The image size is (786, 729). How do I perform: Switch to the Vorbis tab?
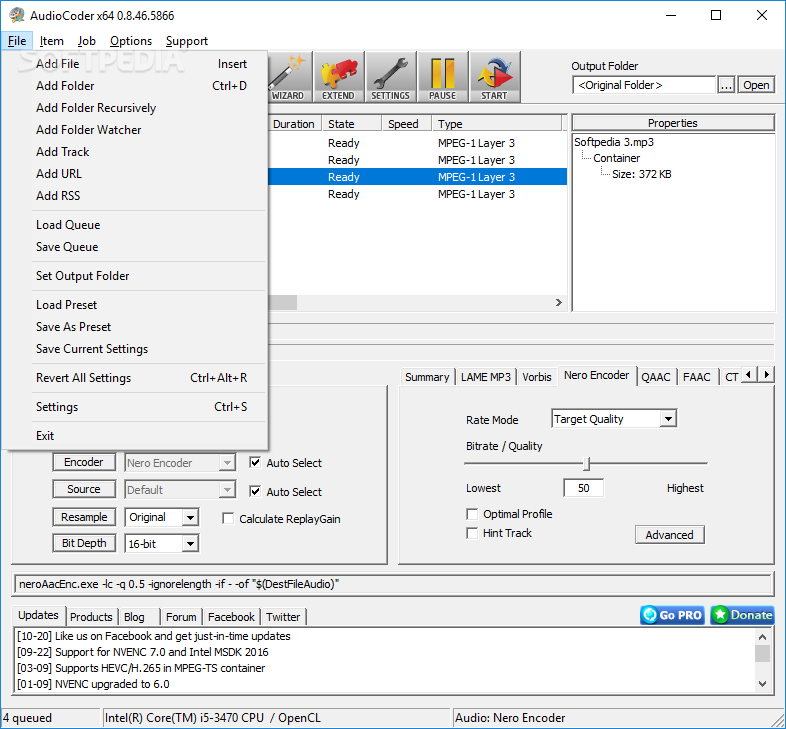536,377
